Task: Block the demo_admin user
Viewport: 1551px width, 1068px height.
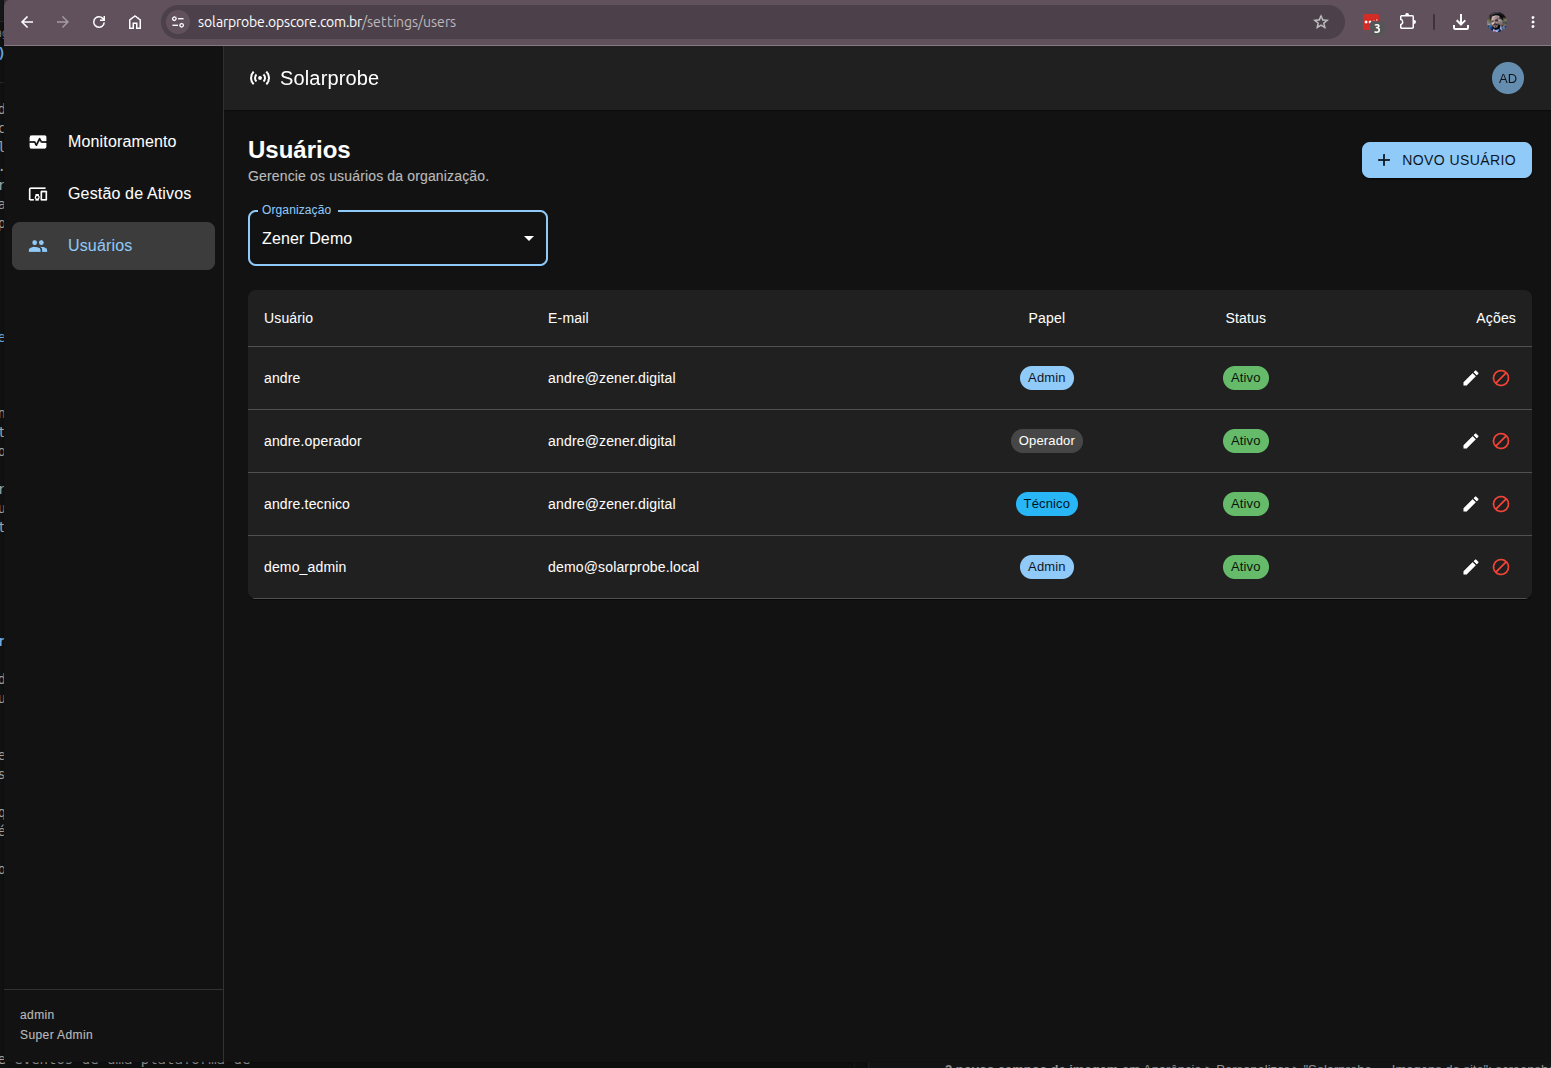Action: click(x=1501, y=567)
